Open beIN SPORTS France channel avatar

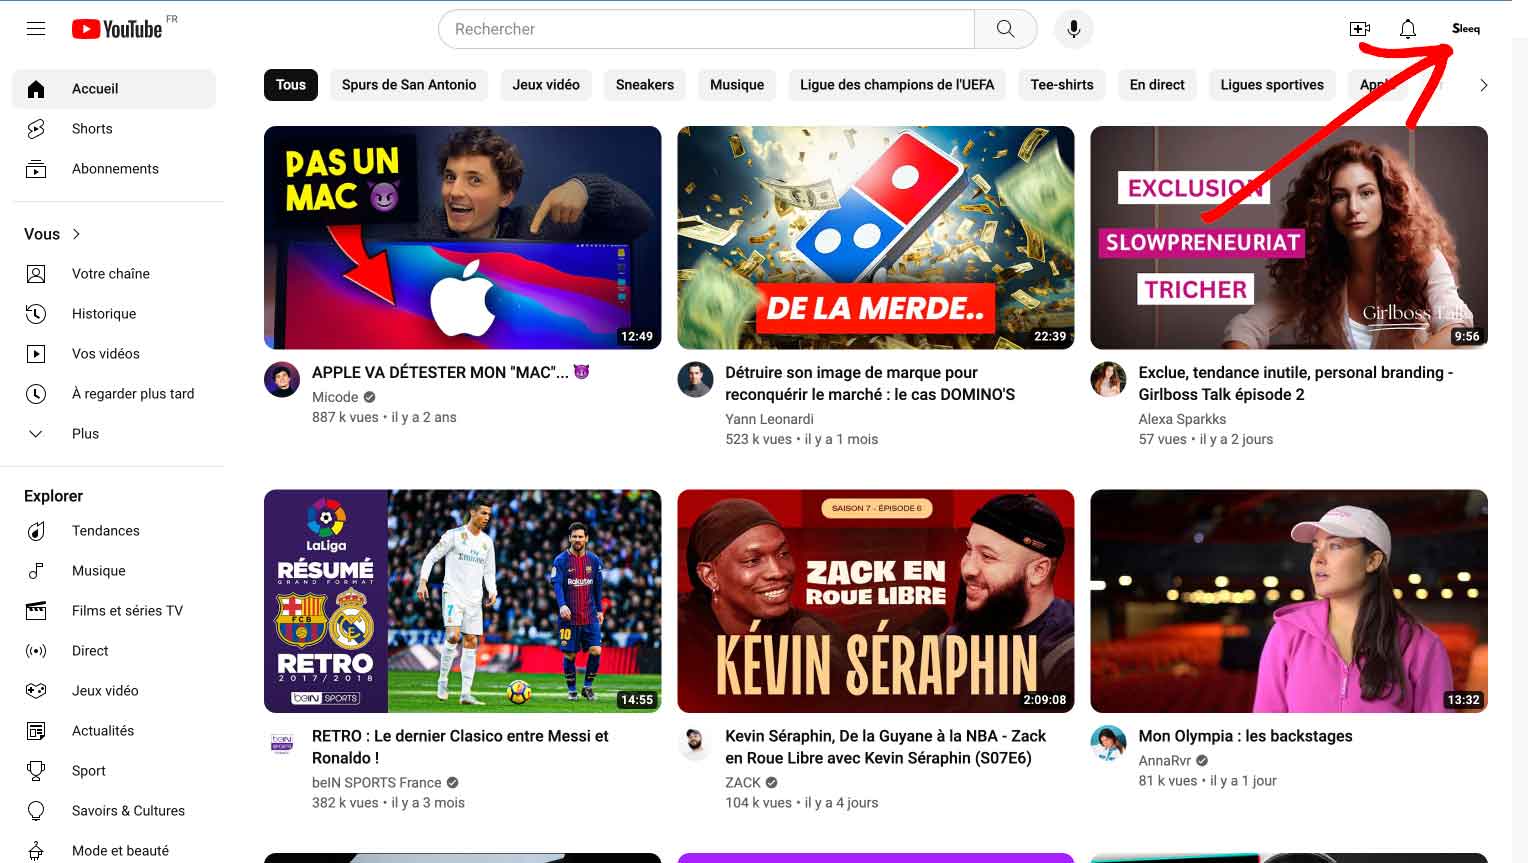pos(282,744)
